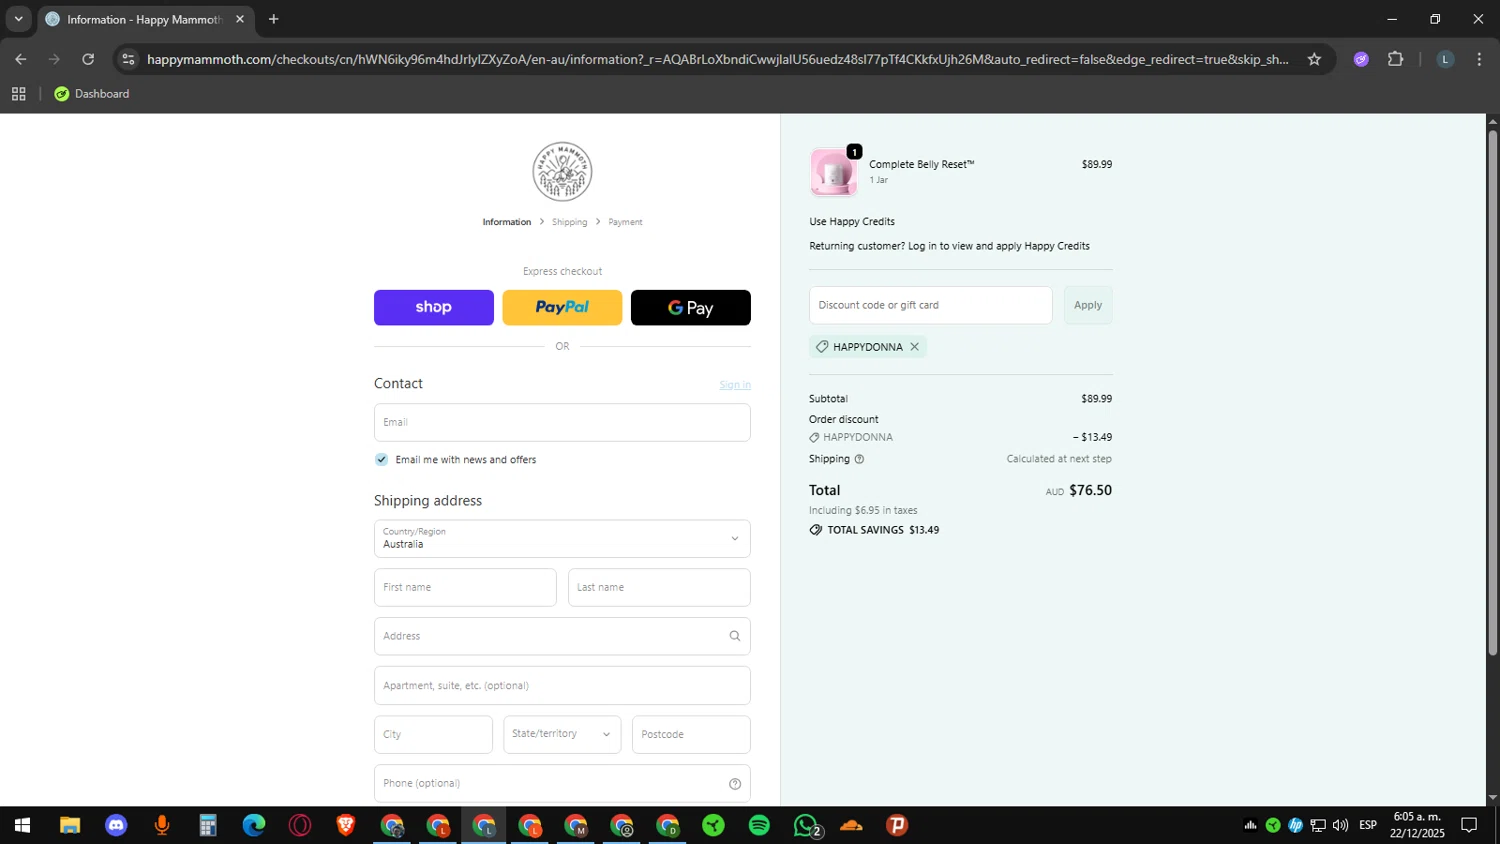Open the phone field help icon
1500x844 pixels.
(735, 784)
